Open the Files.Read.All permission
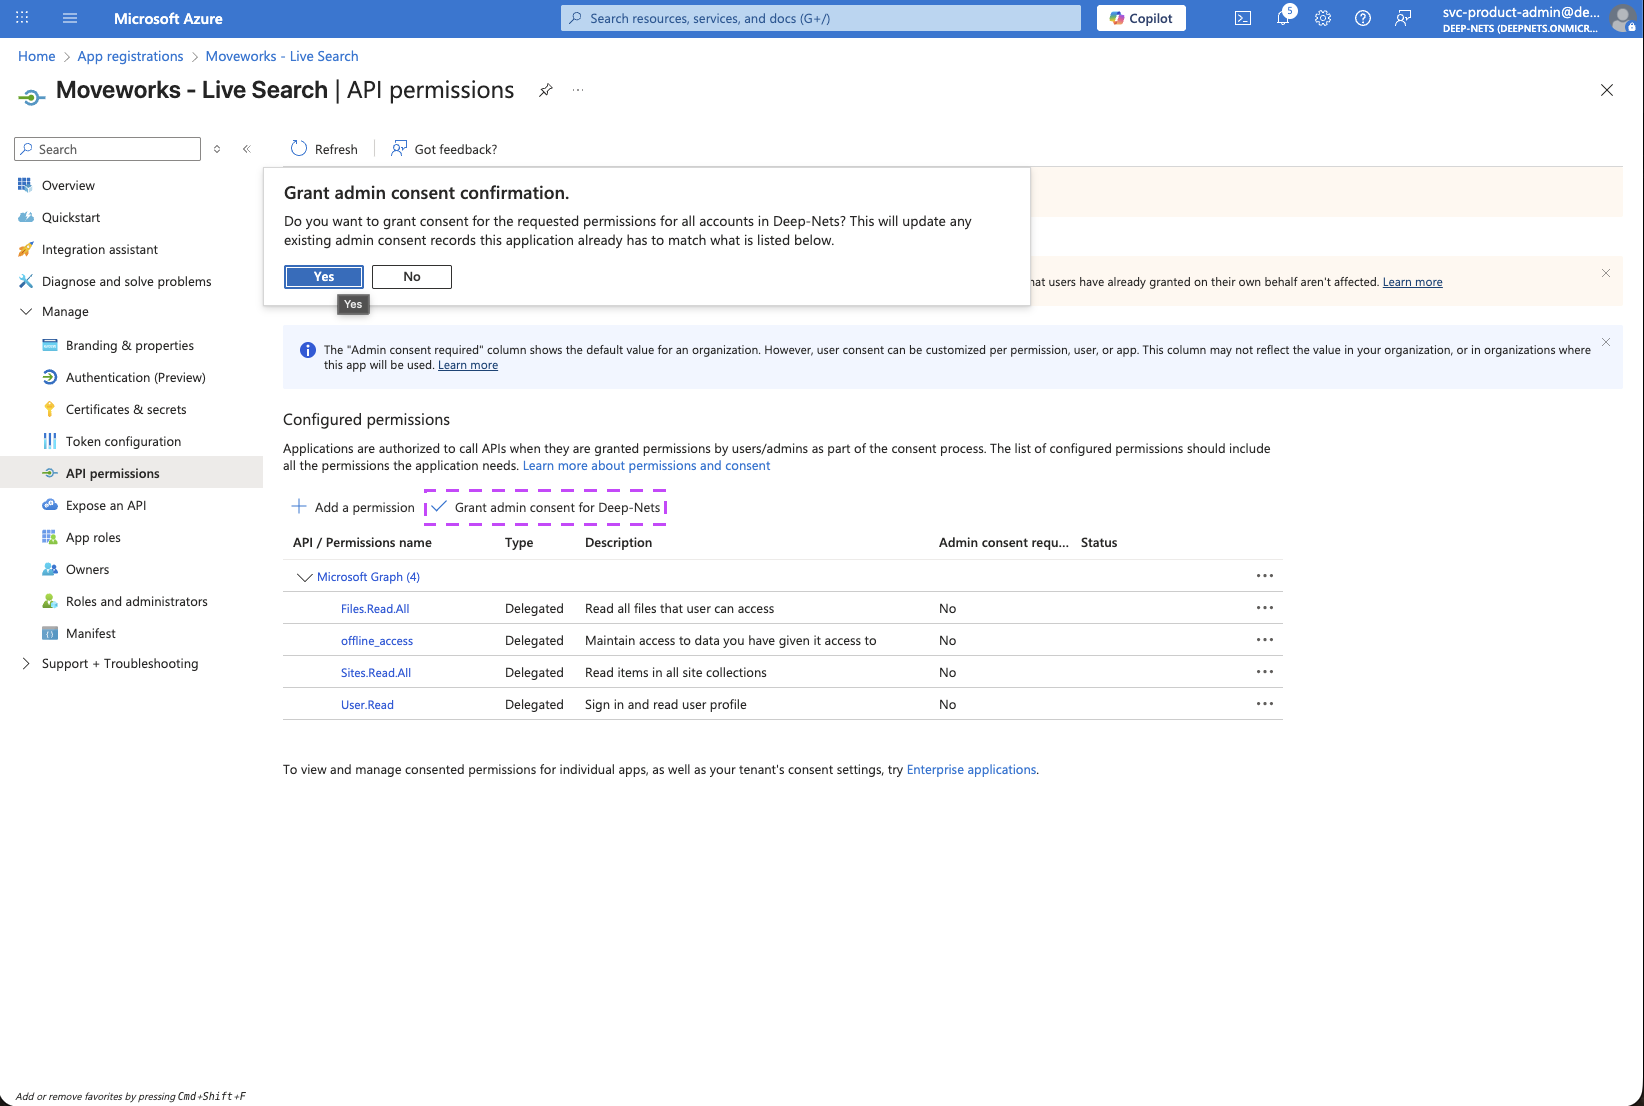The width and height of the screenshot is (1644, 1106). click(x=375, y=609)
